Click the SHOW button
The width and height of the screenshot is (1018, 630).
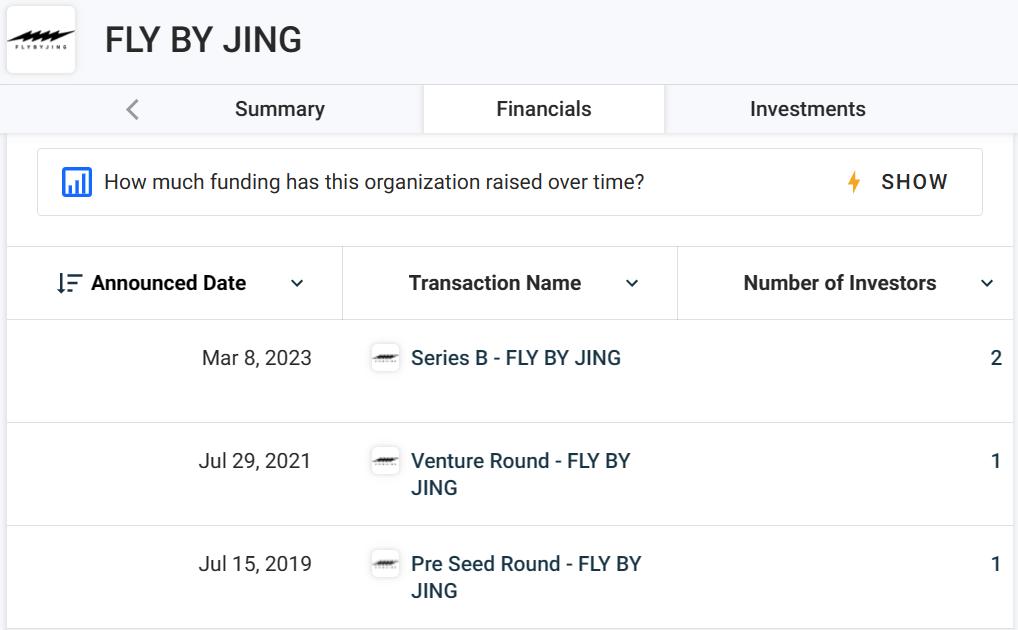coord(911,182)
